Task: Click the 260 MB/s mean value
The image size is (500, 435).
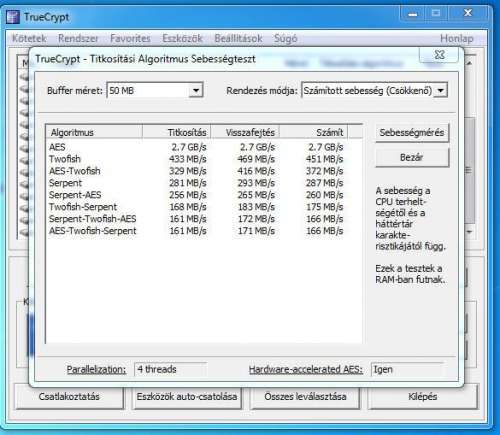Action: click(324, 195)
